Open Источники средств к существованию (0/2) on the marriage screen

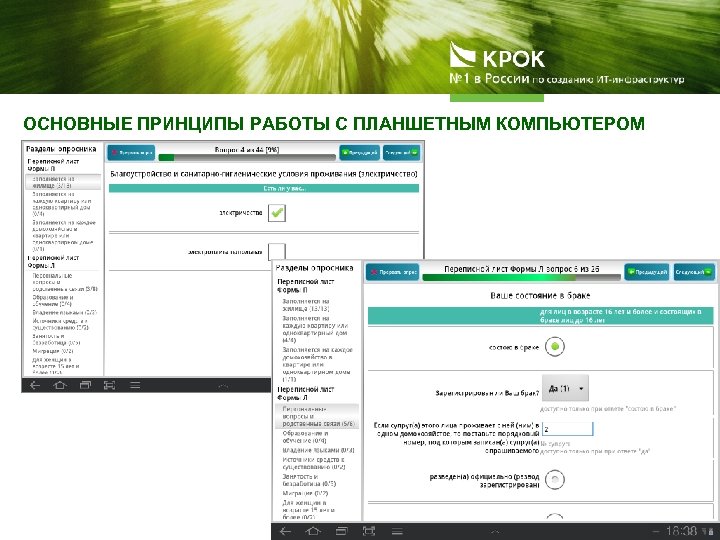click(314, 463)
